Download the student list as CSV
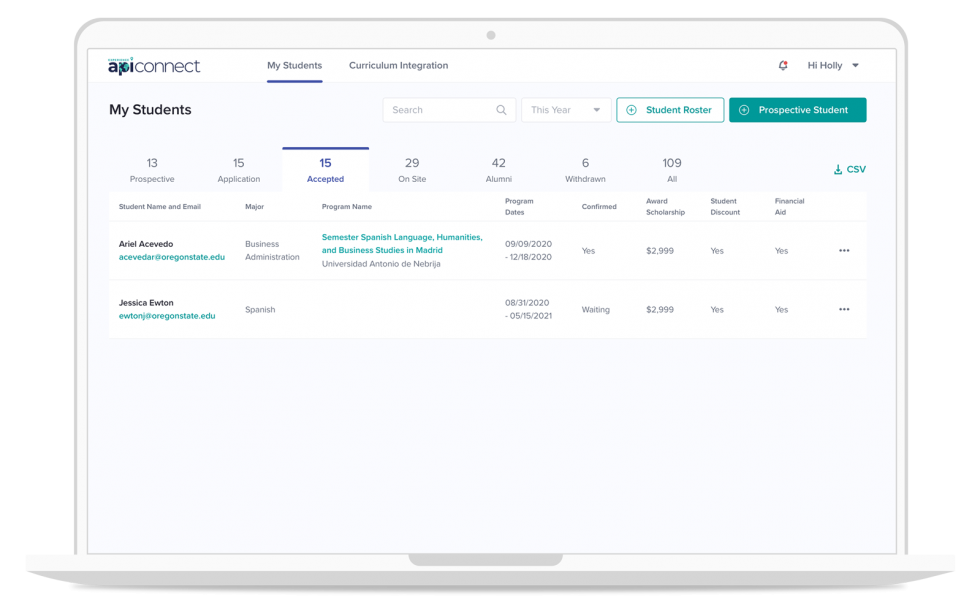 (849, 170)
